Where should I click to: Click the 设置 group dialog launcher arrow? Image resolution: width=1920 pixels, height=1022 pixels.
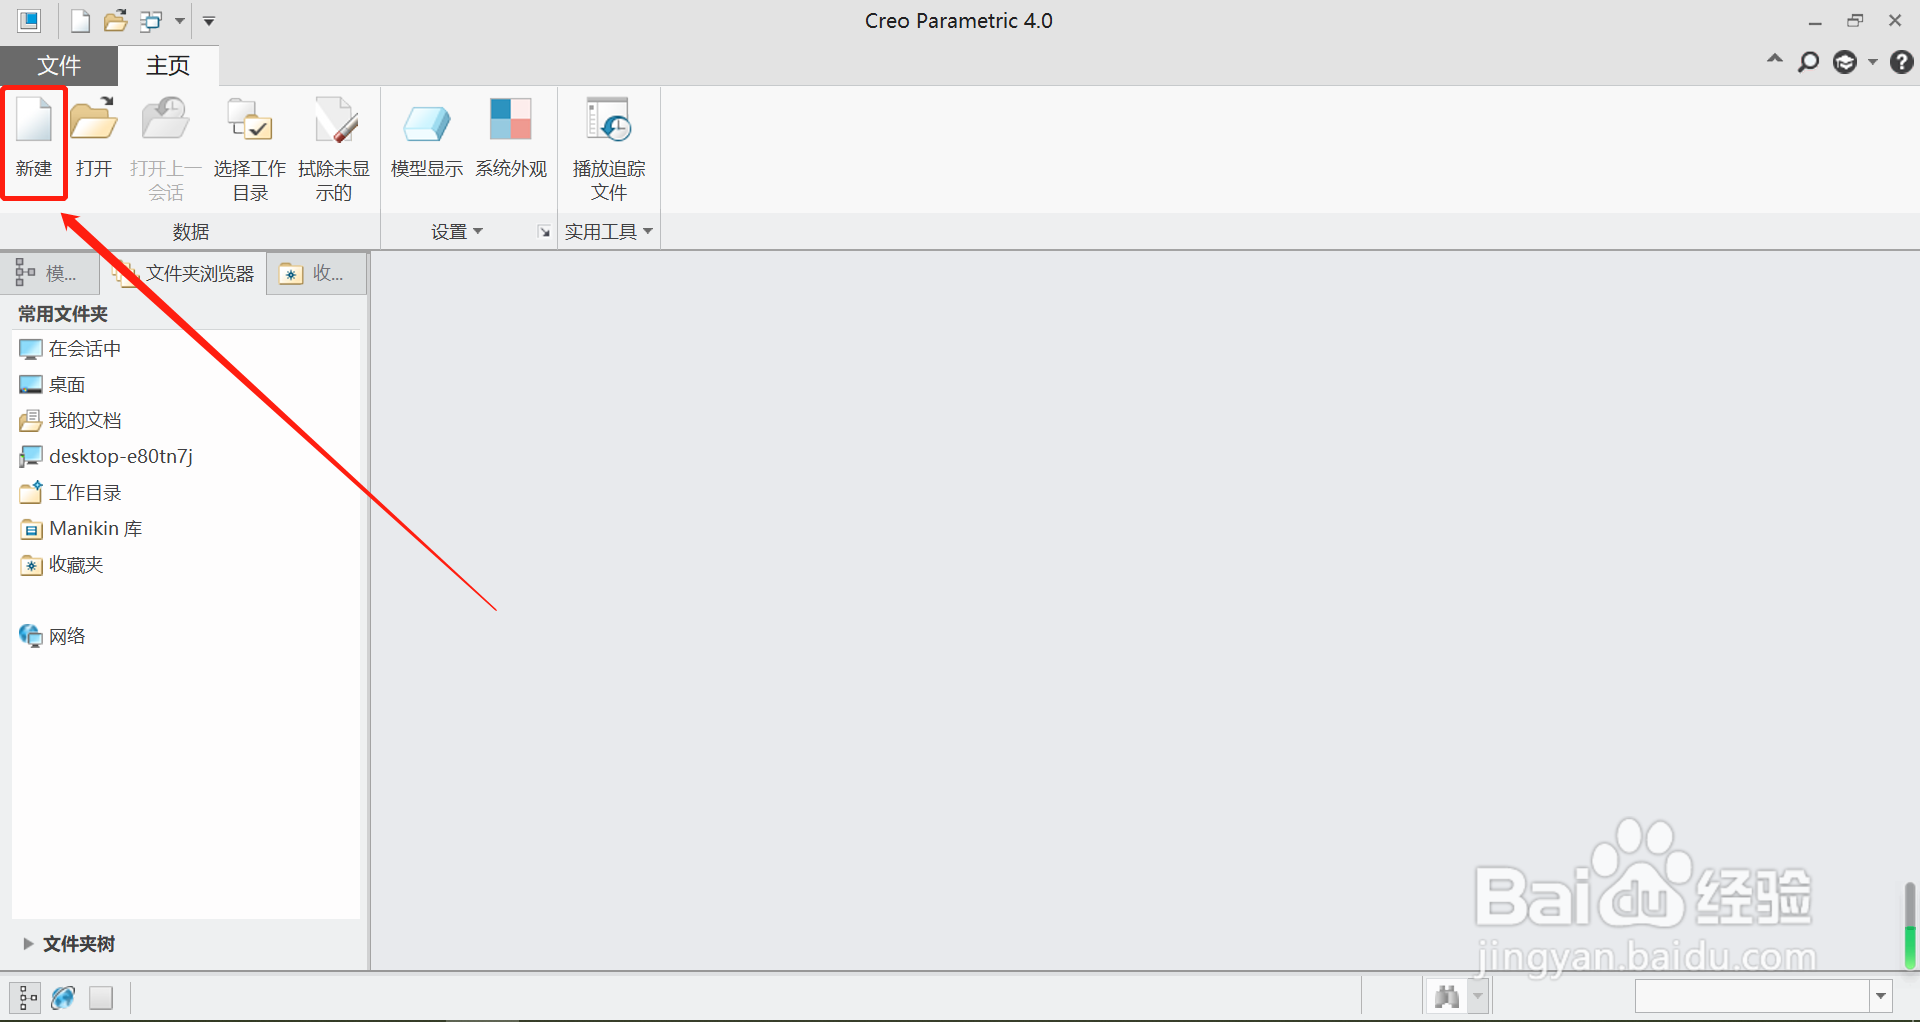click(x=544, y=232)
